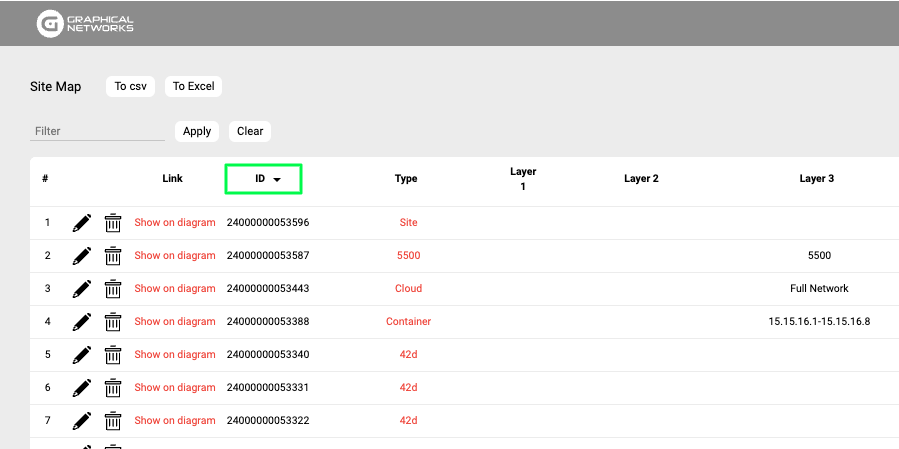Click trash delete icon in row 2
The width and height of the screenshot is (899, 449).
pos(113,256)
